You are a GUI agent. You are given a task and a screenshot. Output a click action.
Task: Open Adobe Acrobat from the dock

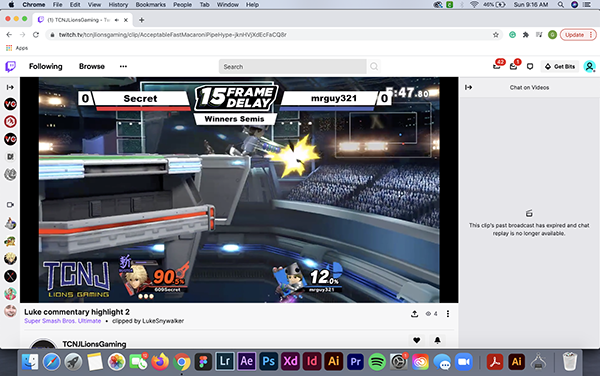[x=494, y=361]
